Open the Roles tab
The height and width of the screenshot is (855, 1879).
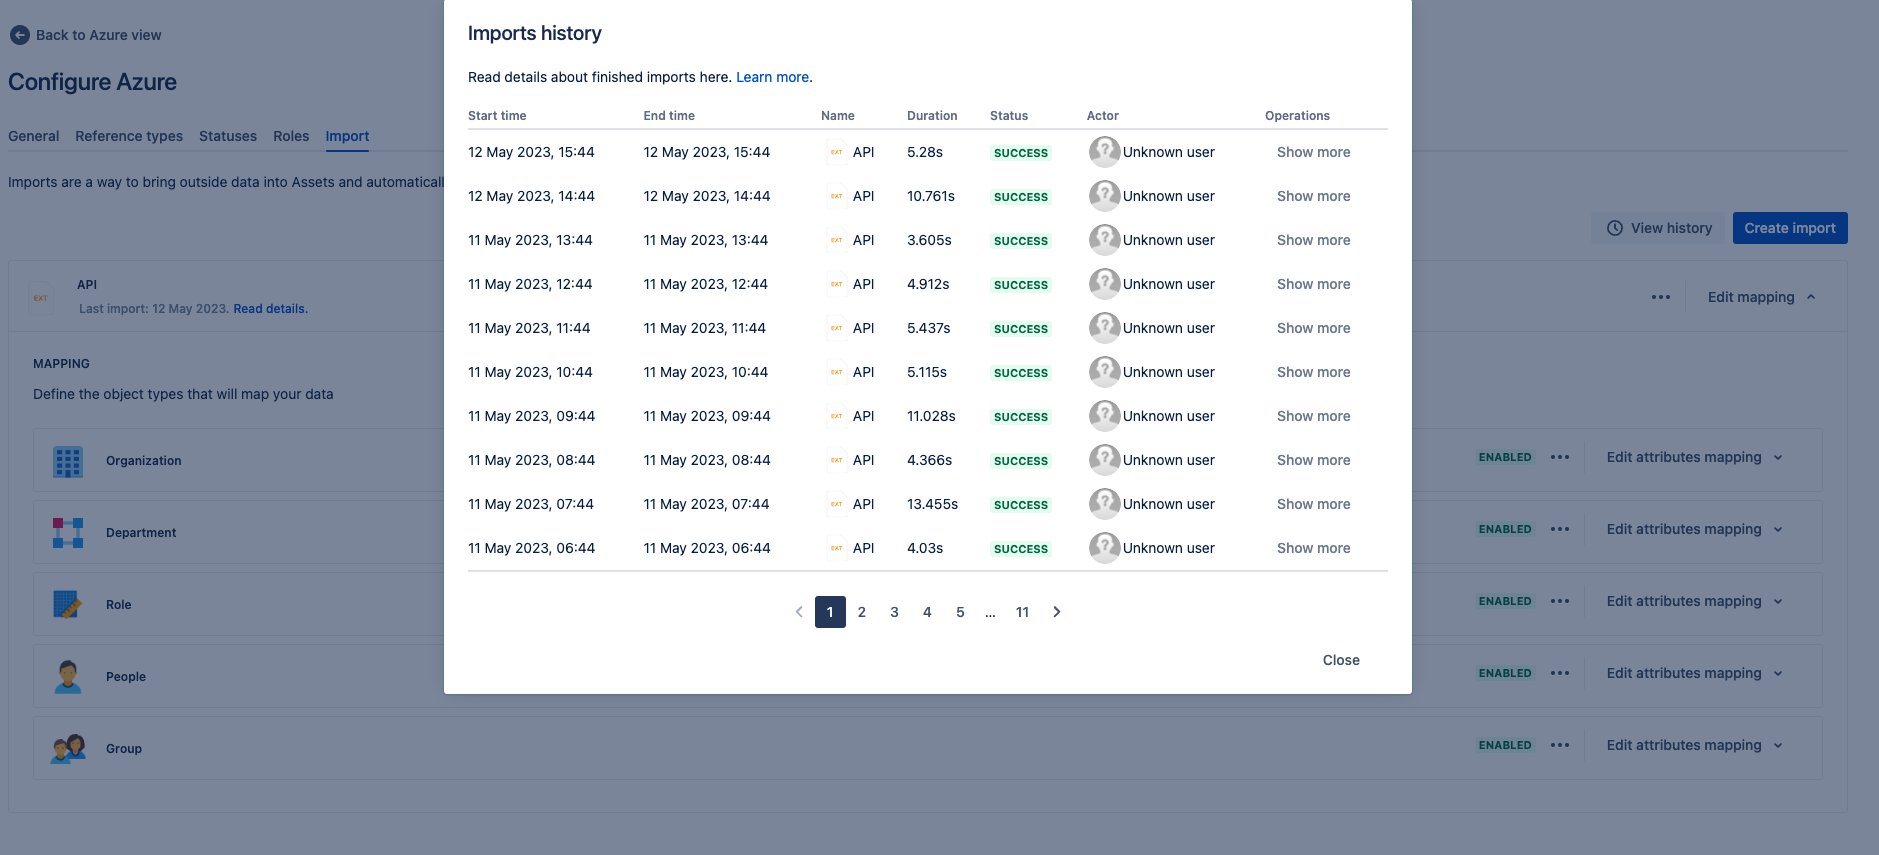pos(291,136)
